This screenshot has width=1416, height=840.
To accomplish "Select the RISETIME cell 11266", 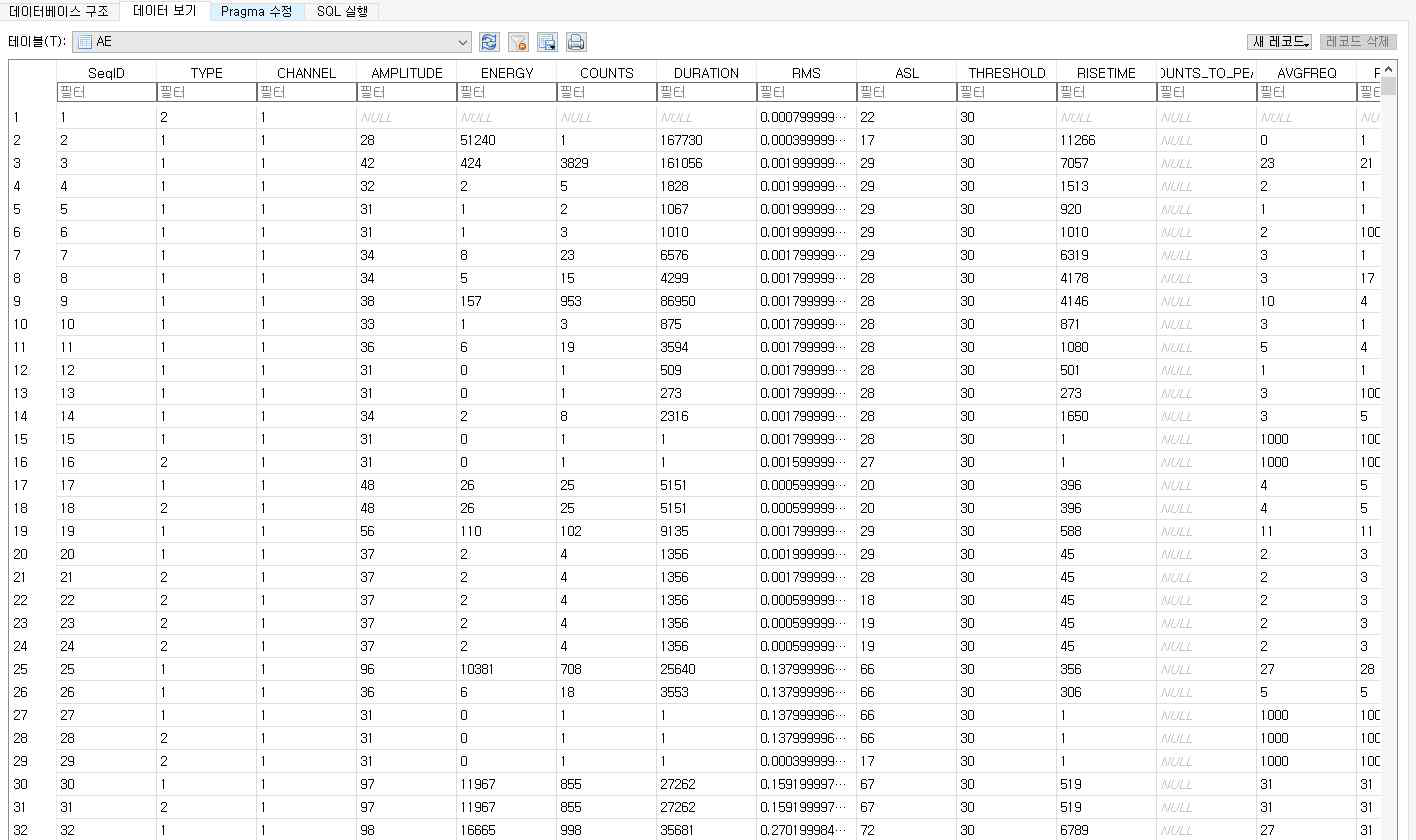I will coord(1106,140).
